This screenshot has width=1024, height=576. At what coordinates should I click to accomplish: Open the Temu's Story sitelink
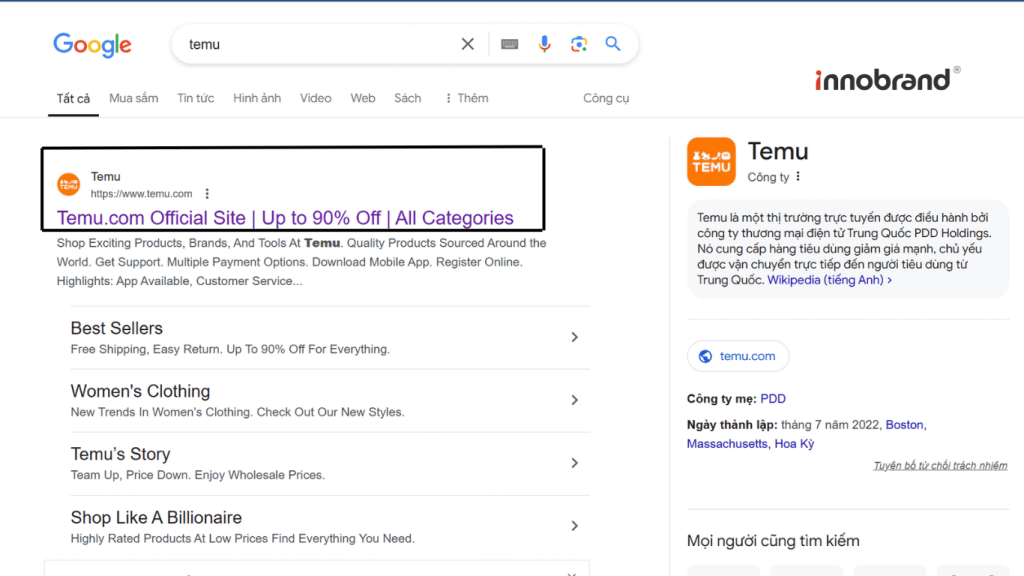click(120, 454)
